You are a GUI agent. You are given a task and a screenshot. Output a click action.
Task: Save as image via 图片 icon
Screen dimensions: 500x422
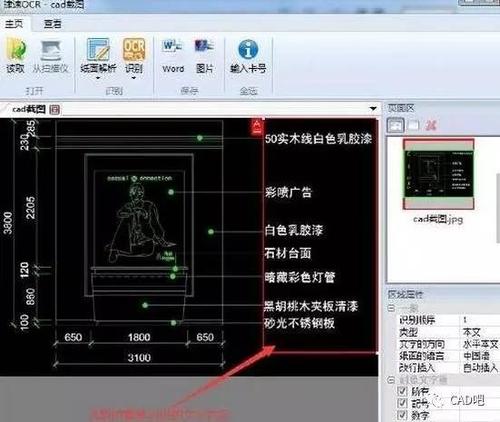(x=204, y=55)
